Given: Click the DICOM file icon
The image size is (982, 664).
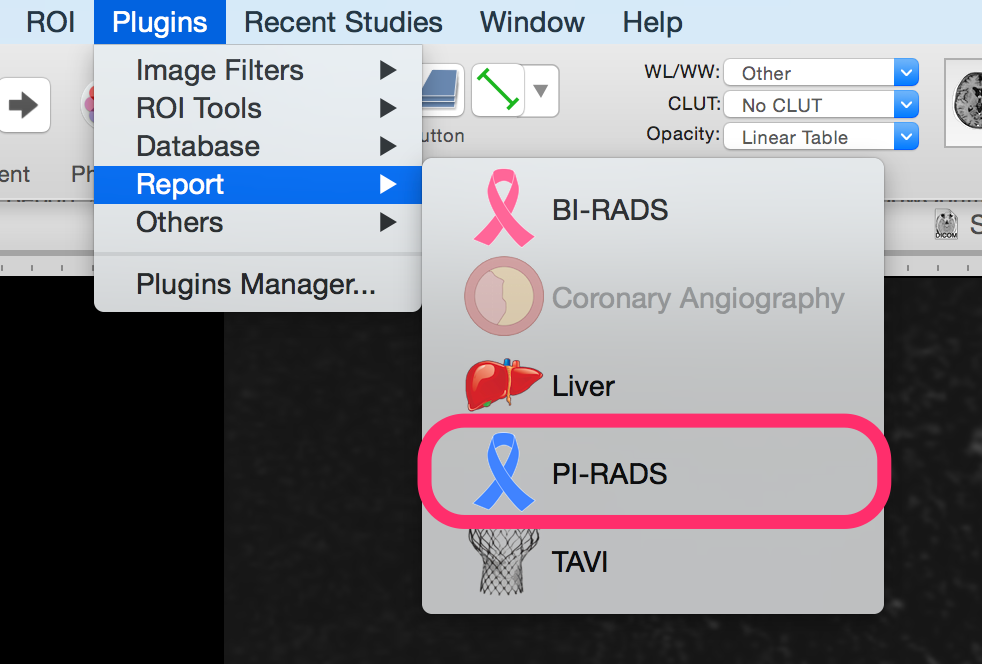Looking at the screenshot, I should [946, 224].
